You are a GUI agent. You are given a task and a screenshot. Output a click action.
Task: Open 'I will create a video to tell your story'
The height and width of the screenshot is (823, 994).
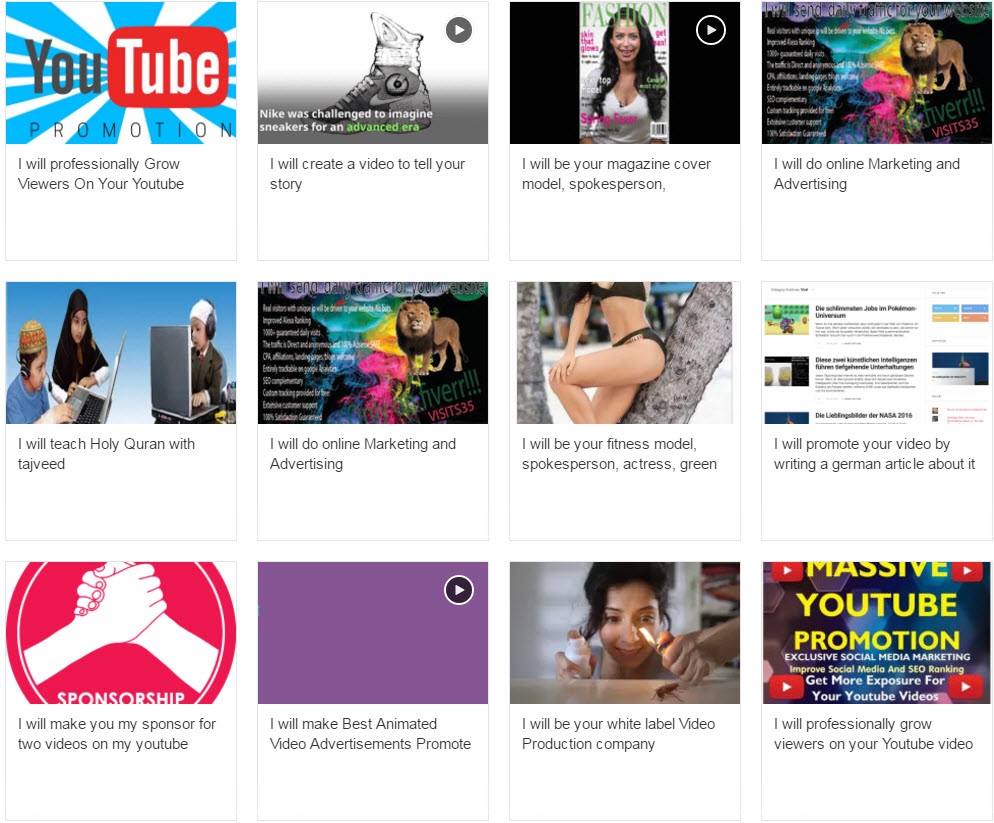tap(367, 174)
